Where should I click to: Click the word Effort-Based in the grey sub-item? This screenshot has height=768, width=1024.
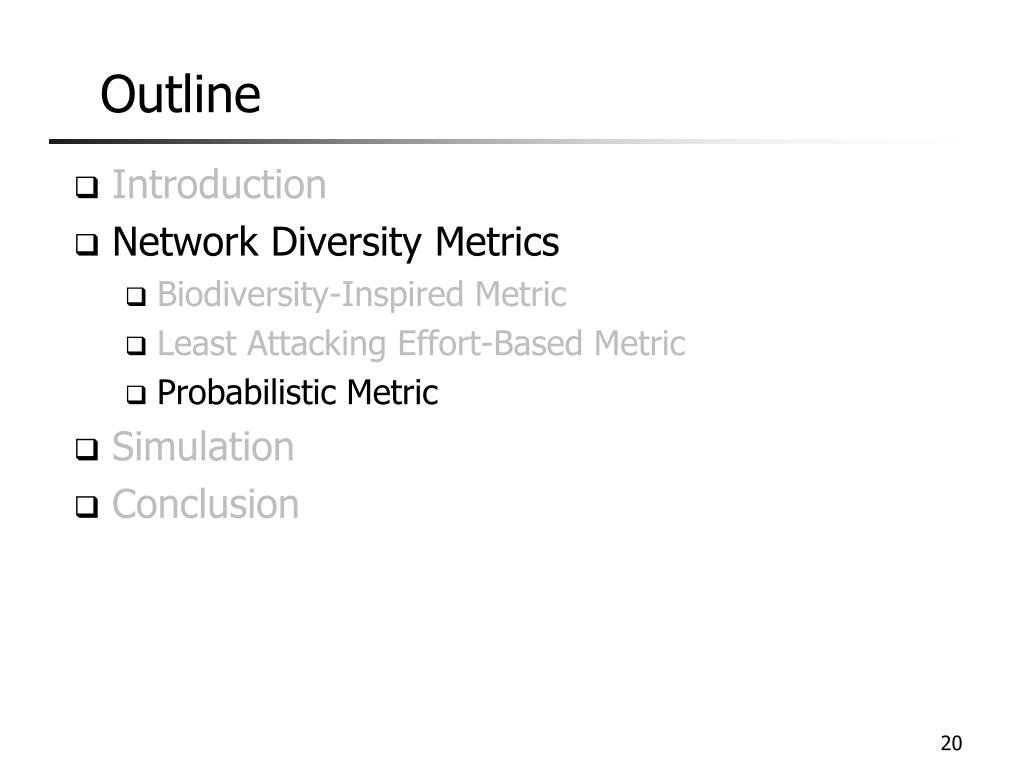click(x=489, y=344)
